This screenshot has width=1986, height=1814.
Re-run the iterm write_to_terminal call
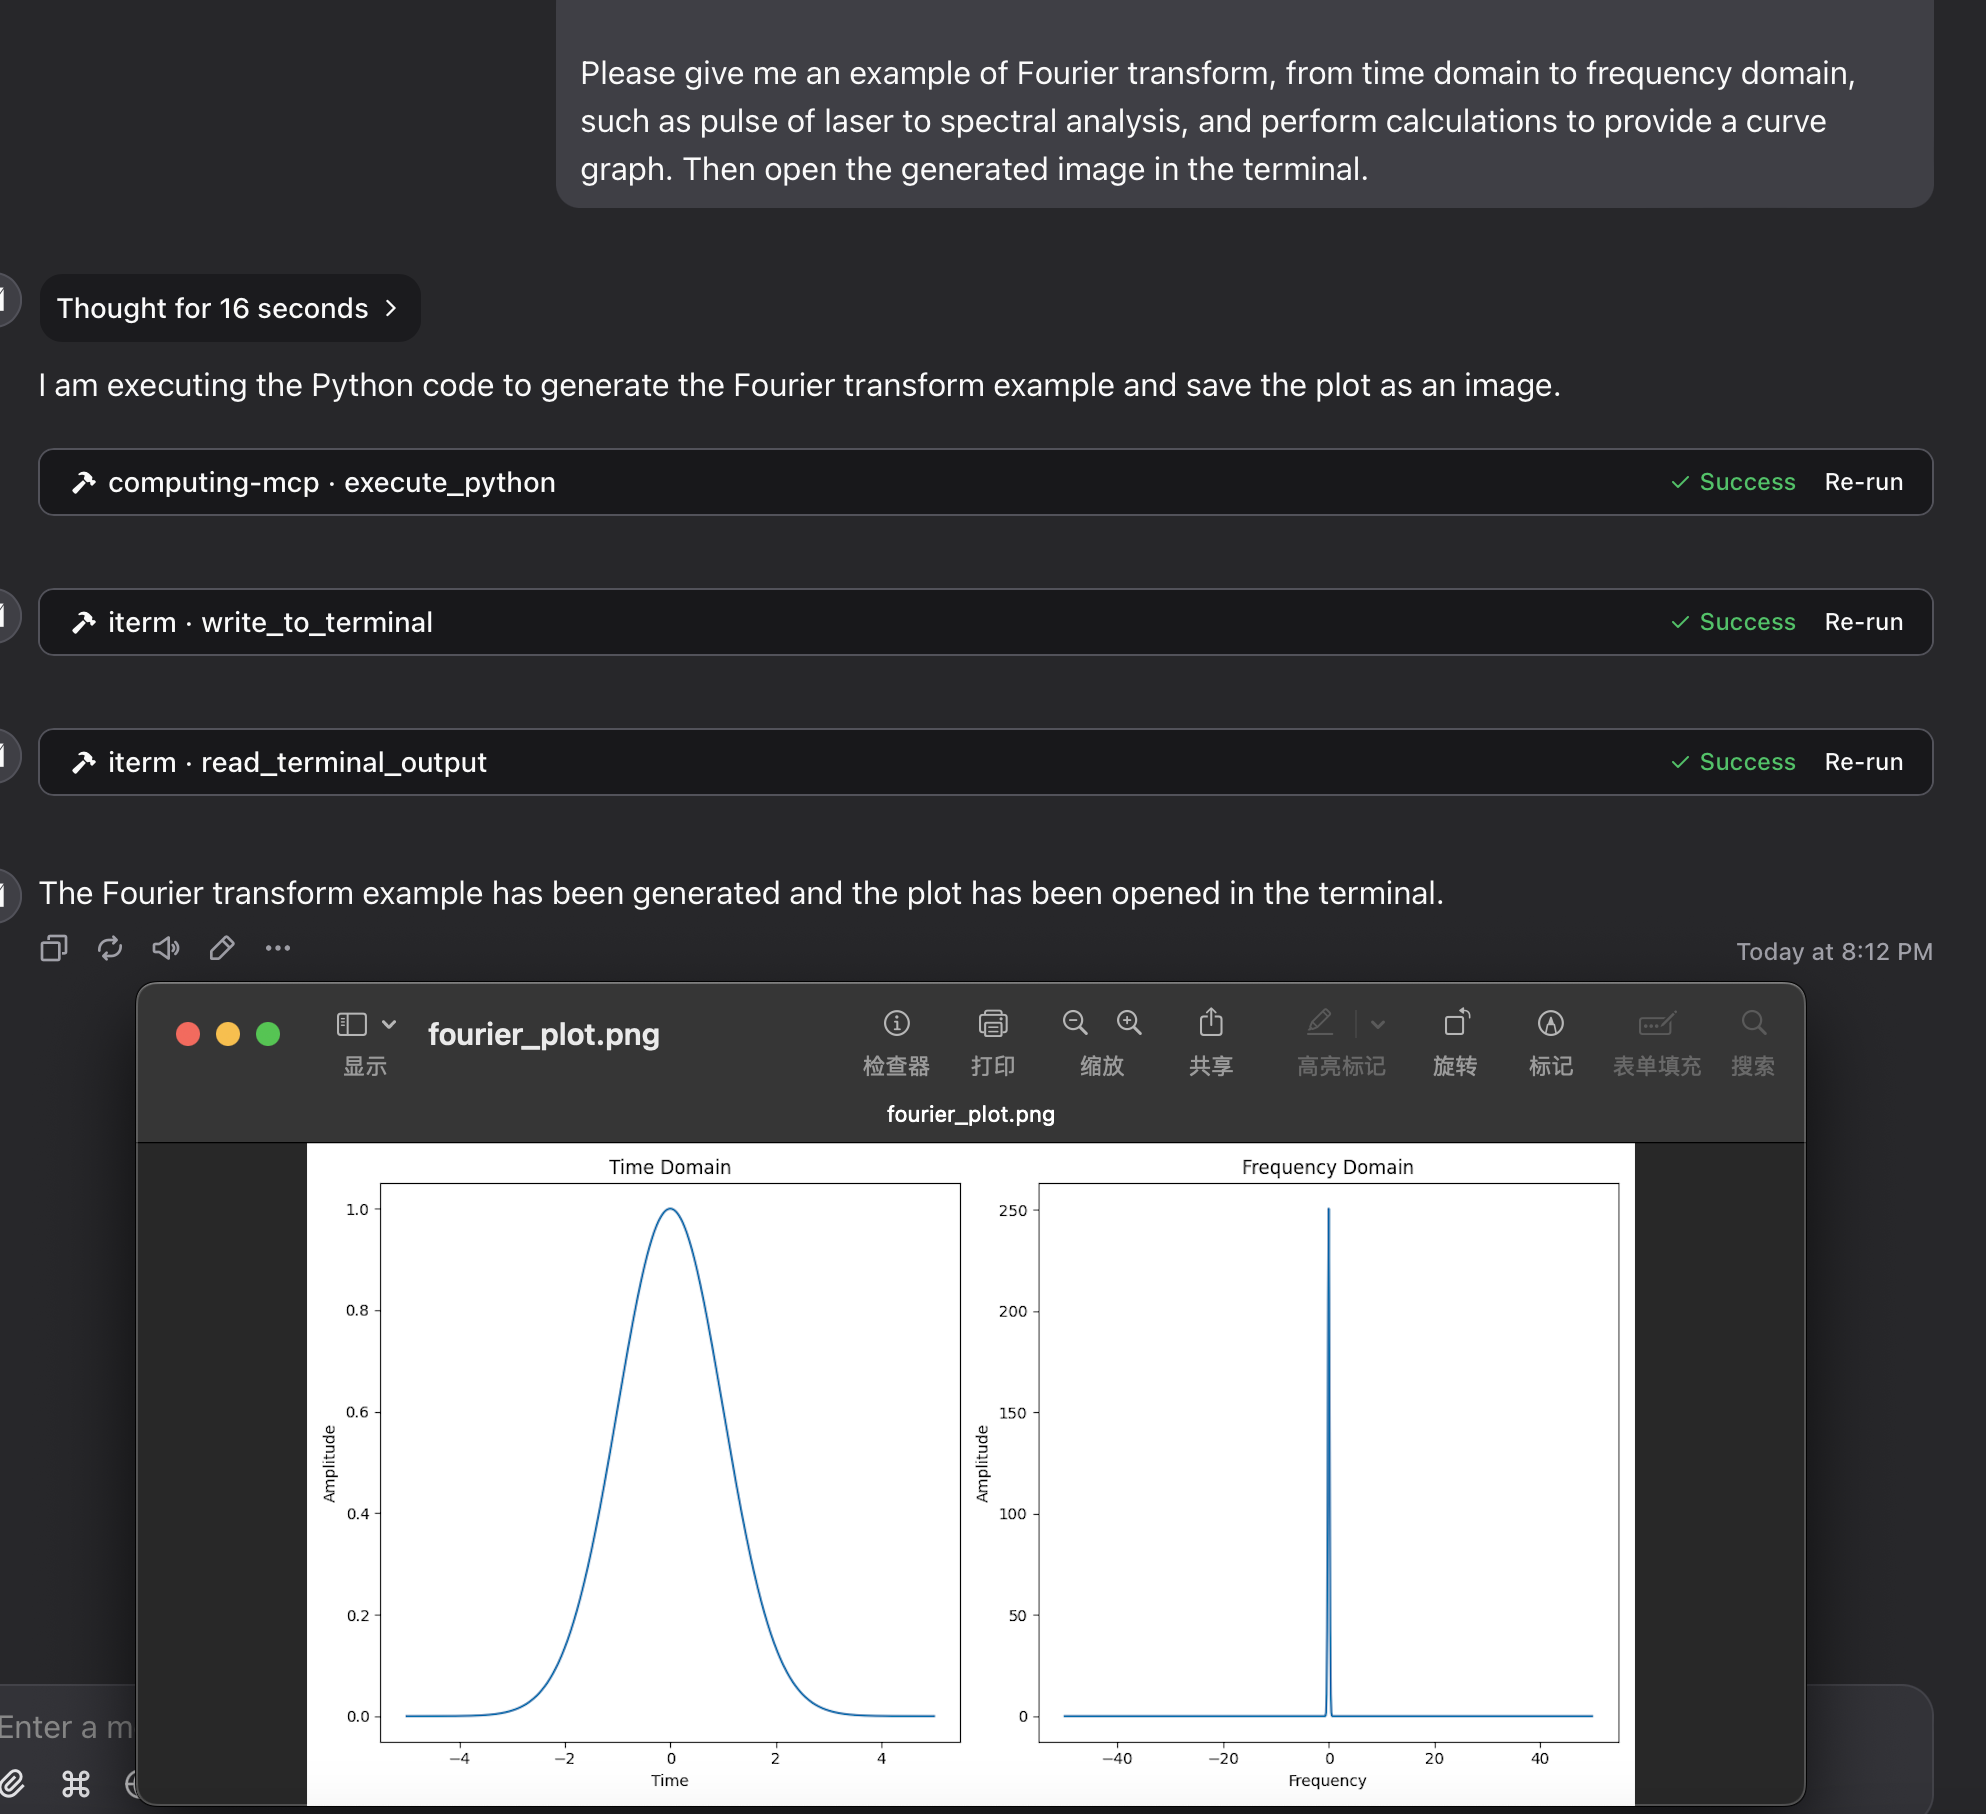click(1863, 622)
